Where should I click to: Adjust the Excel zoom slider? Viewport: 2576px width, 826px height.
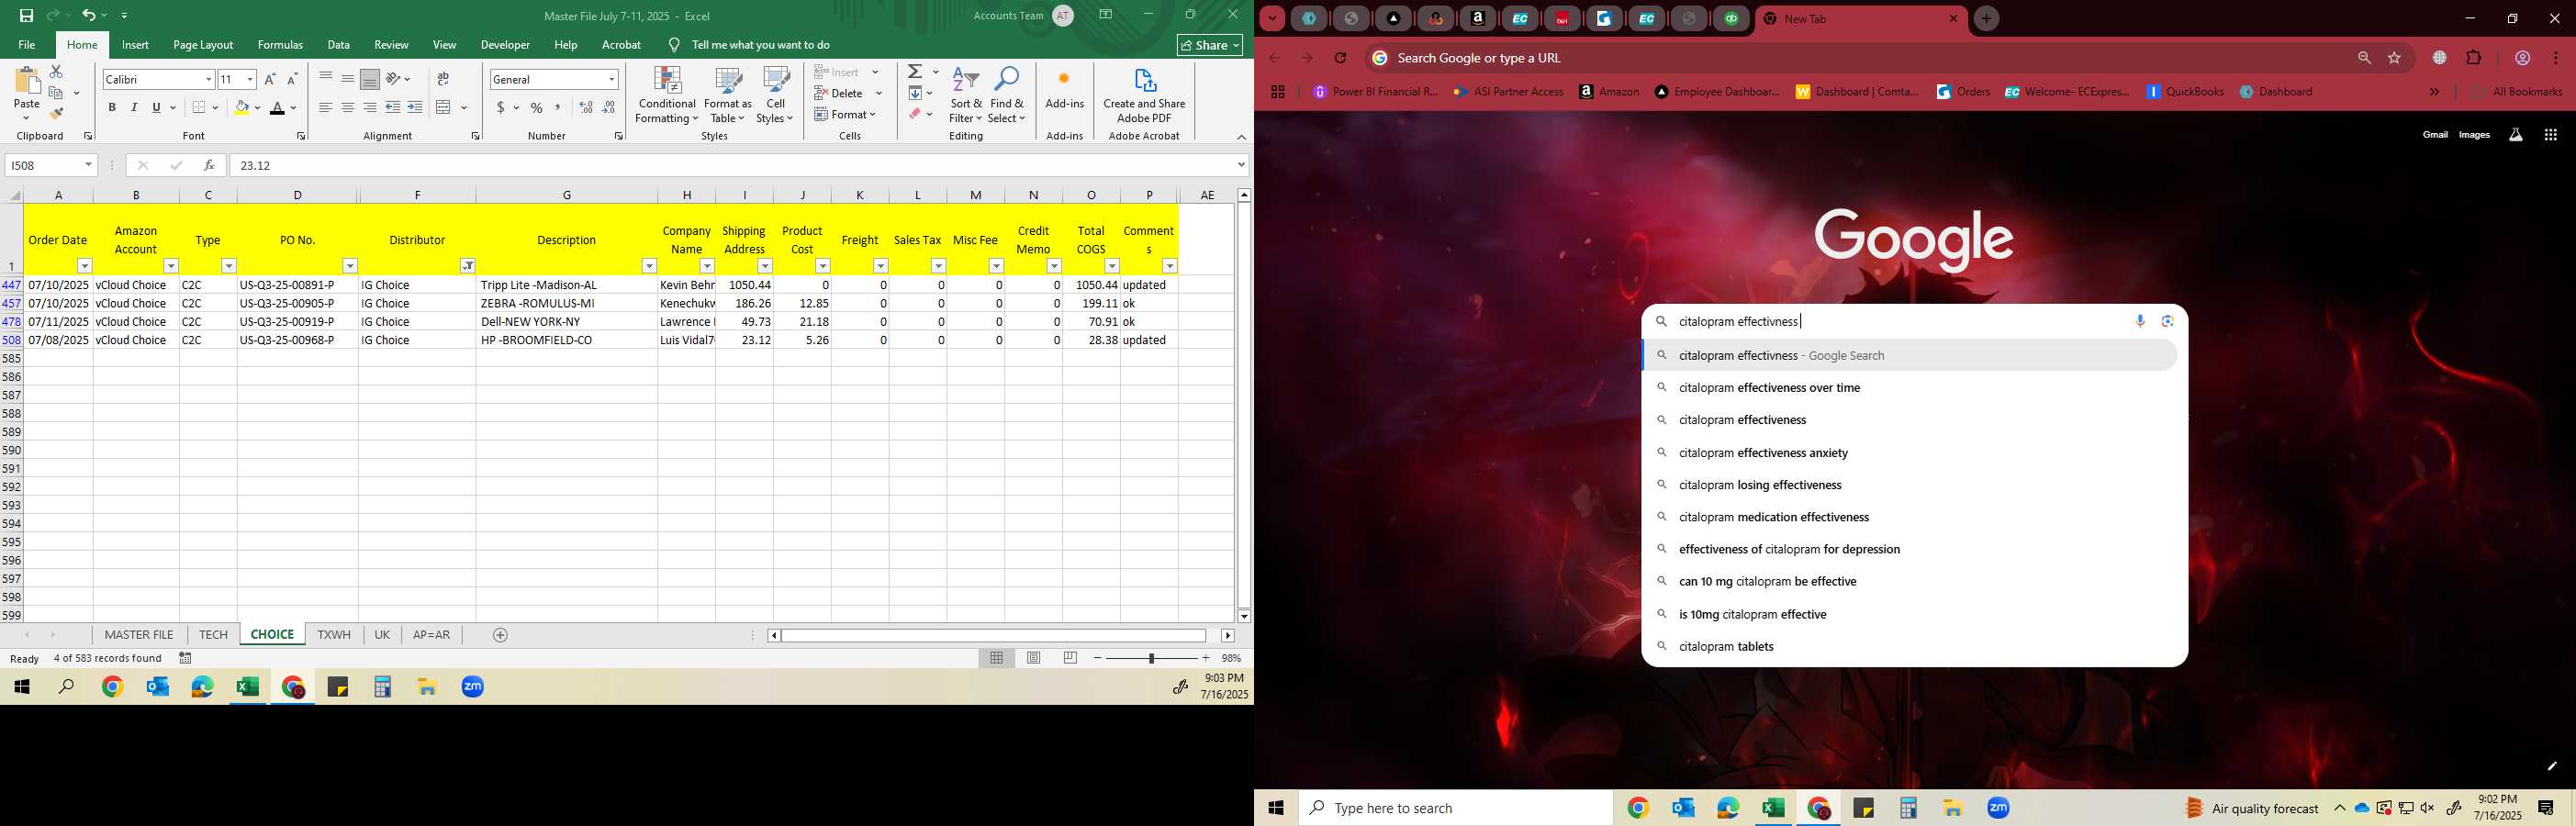[x=1151, y=658]
